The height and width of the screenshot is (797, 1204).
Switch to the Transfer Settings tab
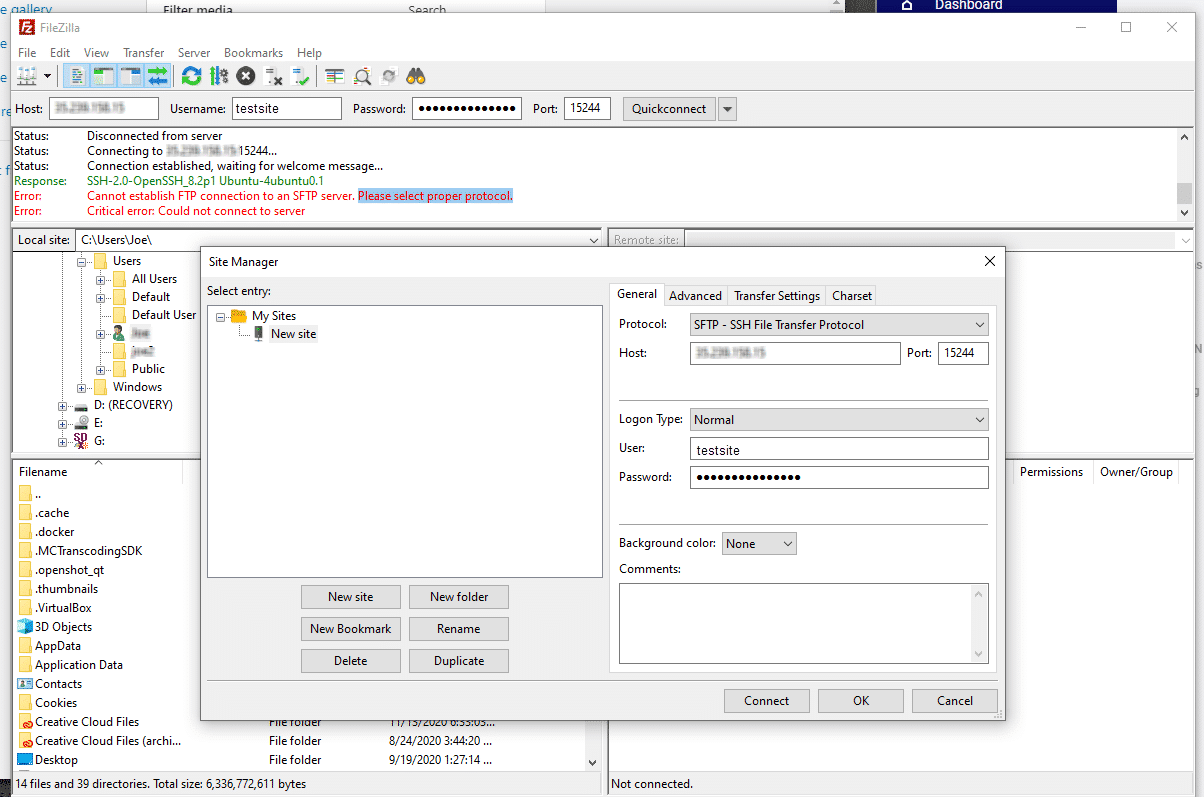tap(776, 295)
